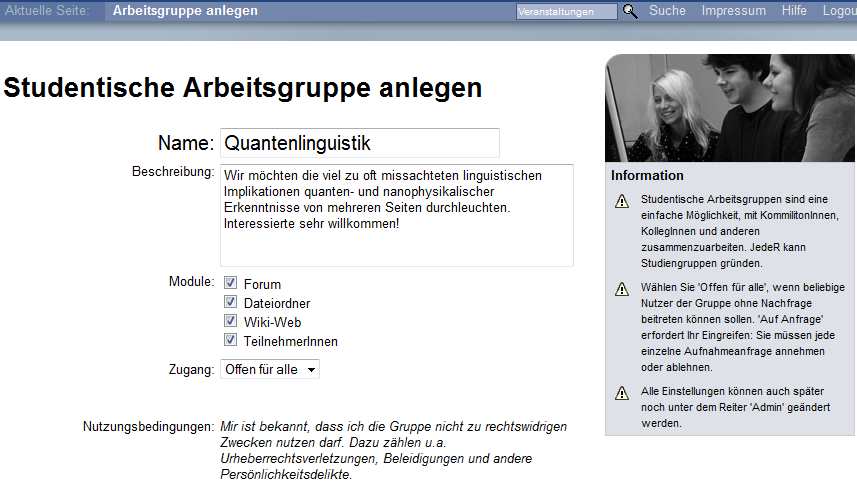Open the Zugang 'Offen für alle' dropdown
This screenshot has width=857, height=487.
point(270,369)
